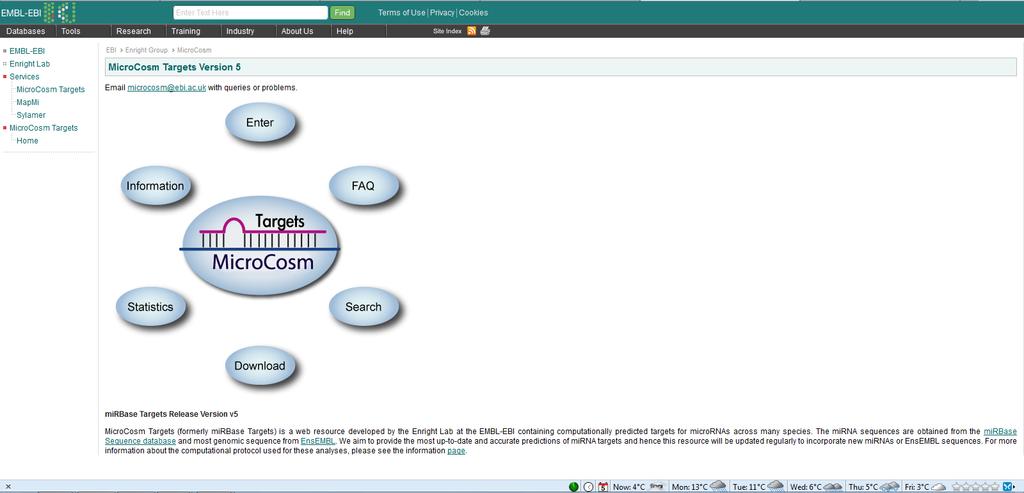Click the Monday forecast cloud icon
This screenshot has height=493, width=1024.
point(718,485)
